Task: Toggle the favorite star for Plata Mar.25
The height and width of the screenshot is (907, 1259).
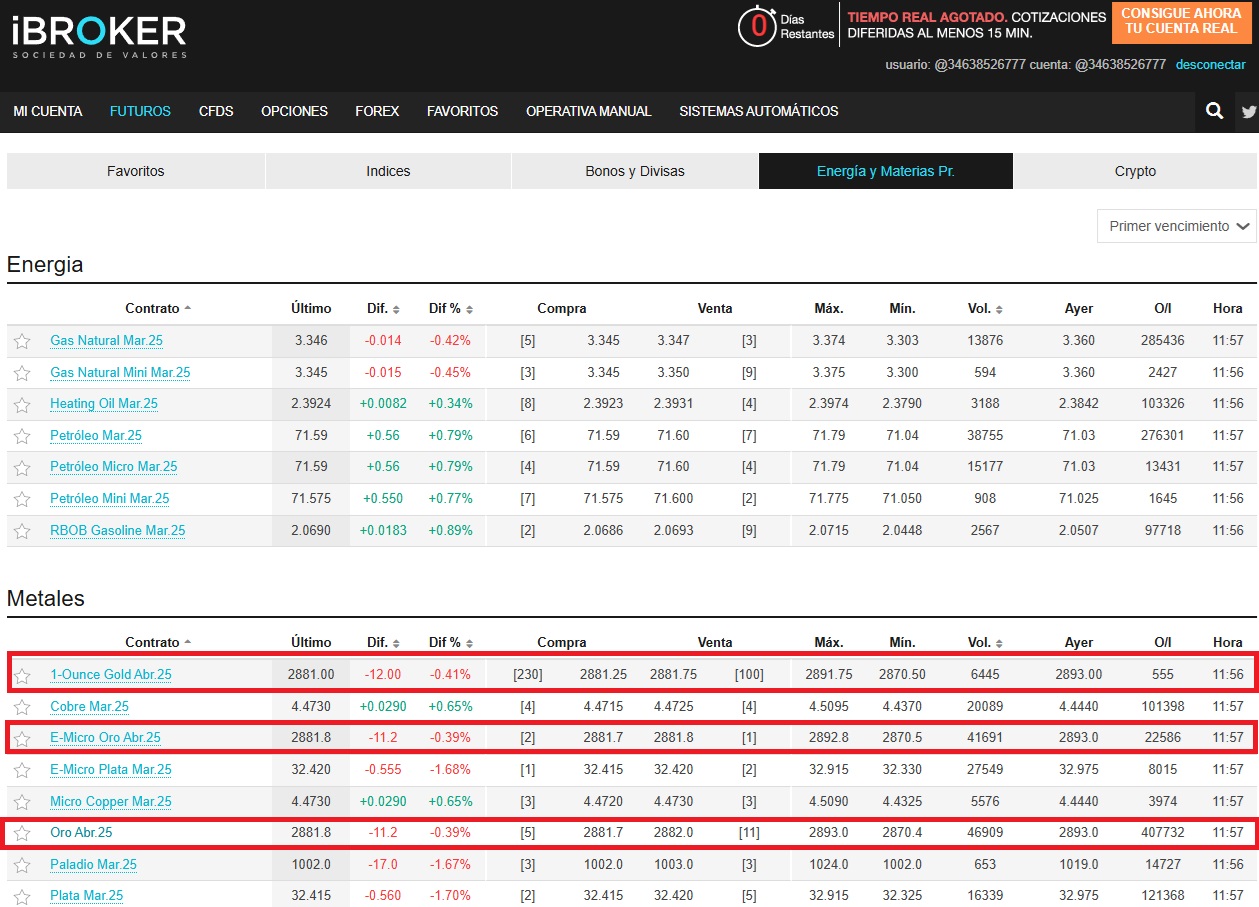Action: coord(22,895)
